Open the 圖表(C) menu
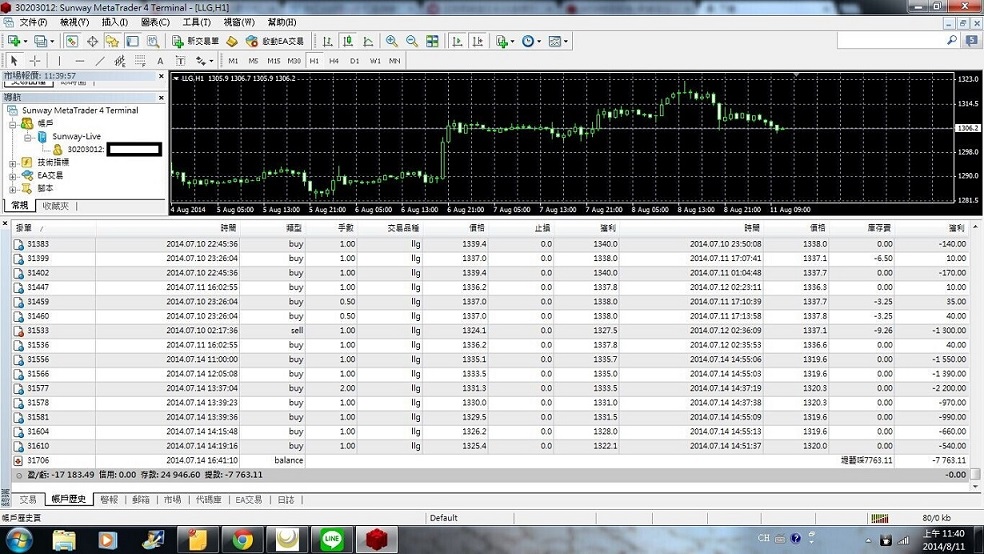The image size is (984, 554). [x=155, y=22]
